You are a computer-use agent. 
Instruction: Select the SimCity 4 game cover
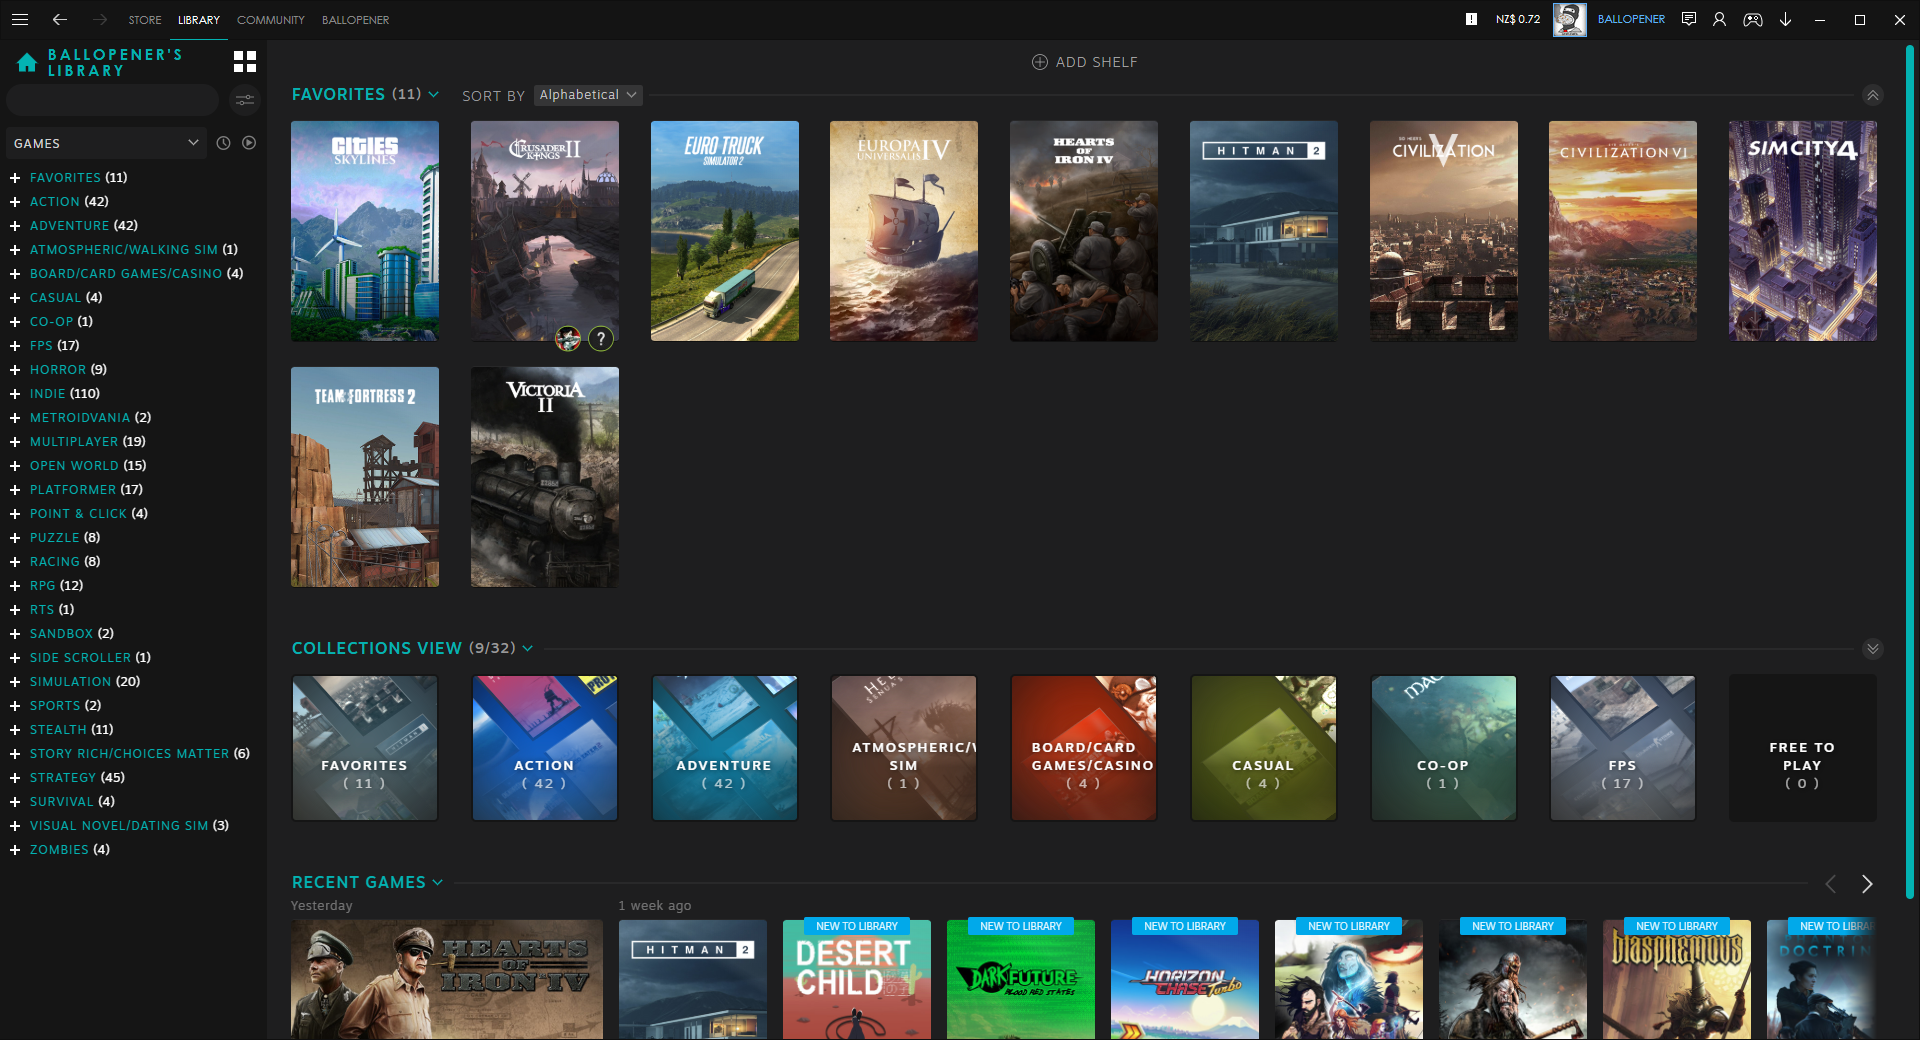coord(1803,231)
